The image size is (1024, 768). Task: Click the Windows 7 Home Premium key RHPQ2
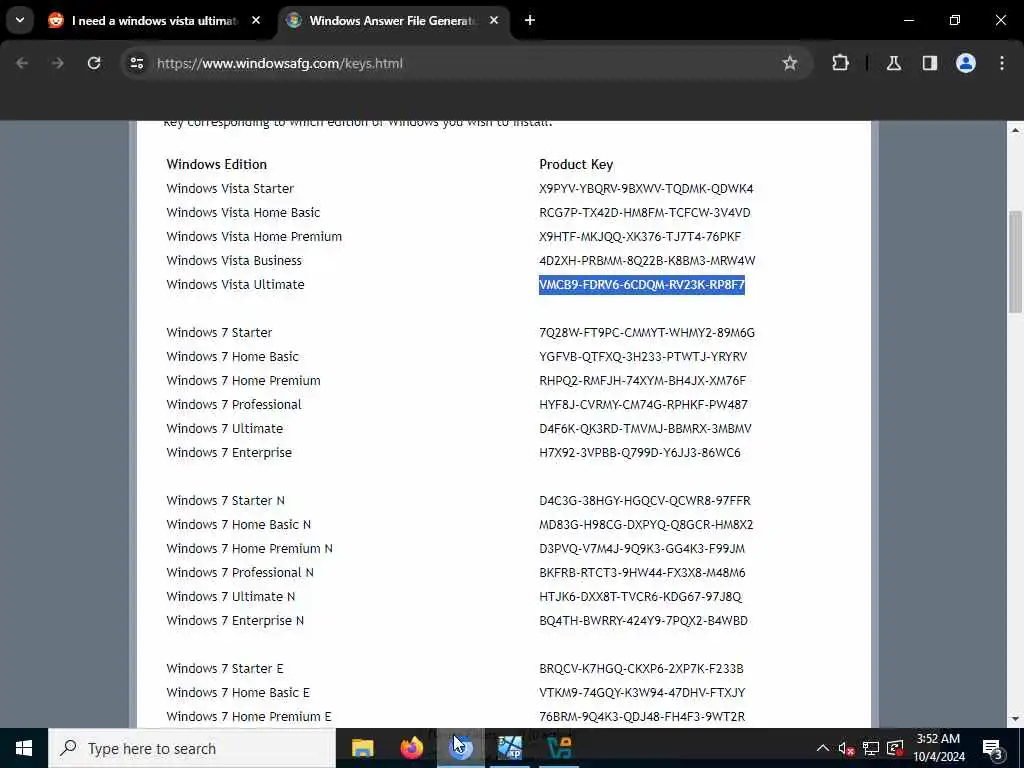(x=642, y=381)
